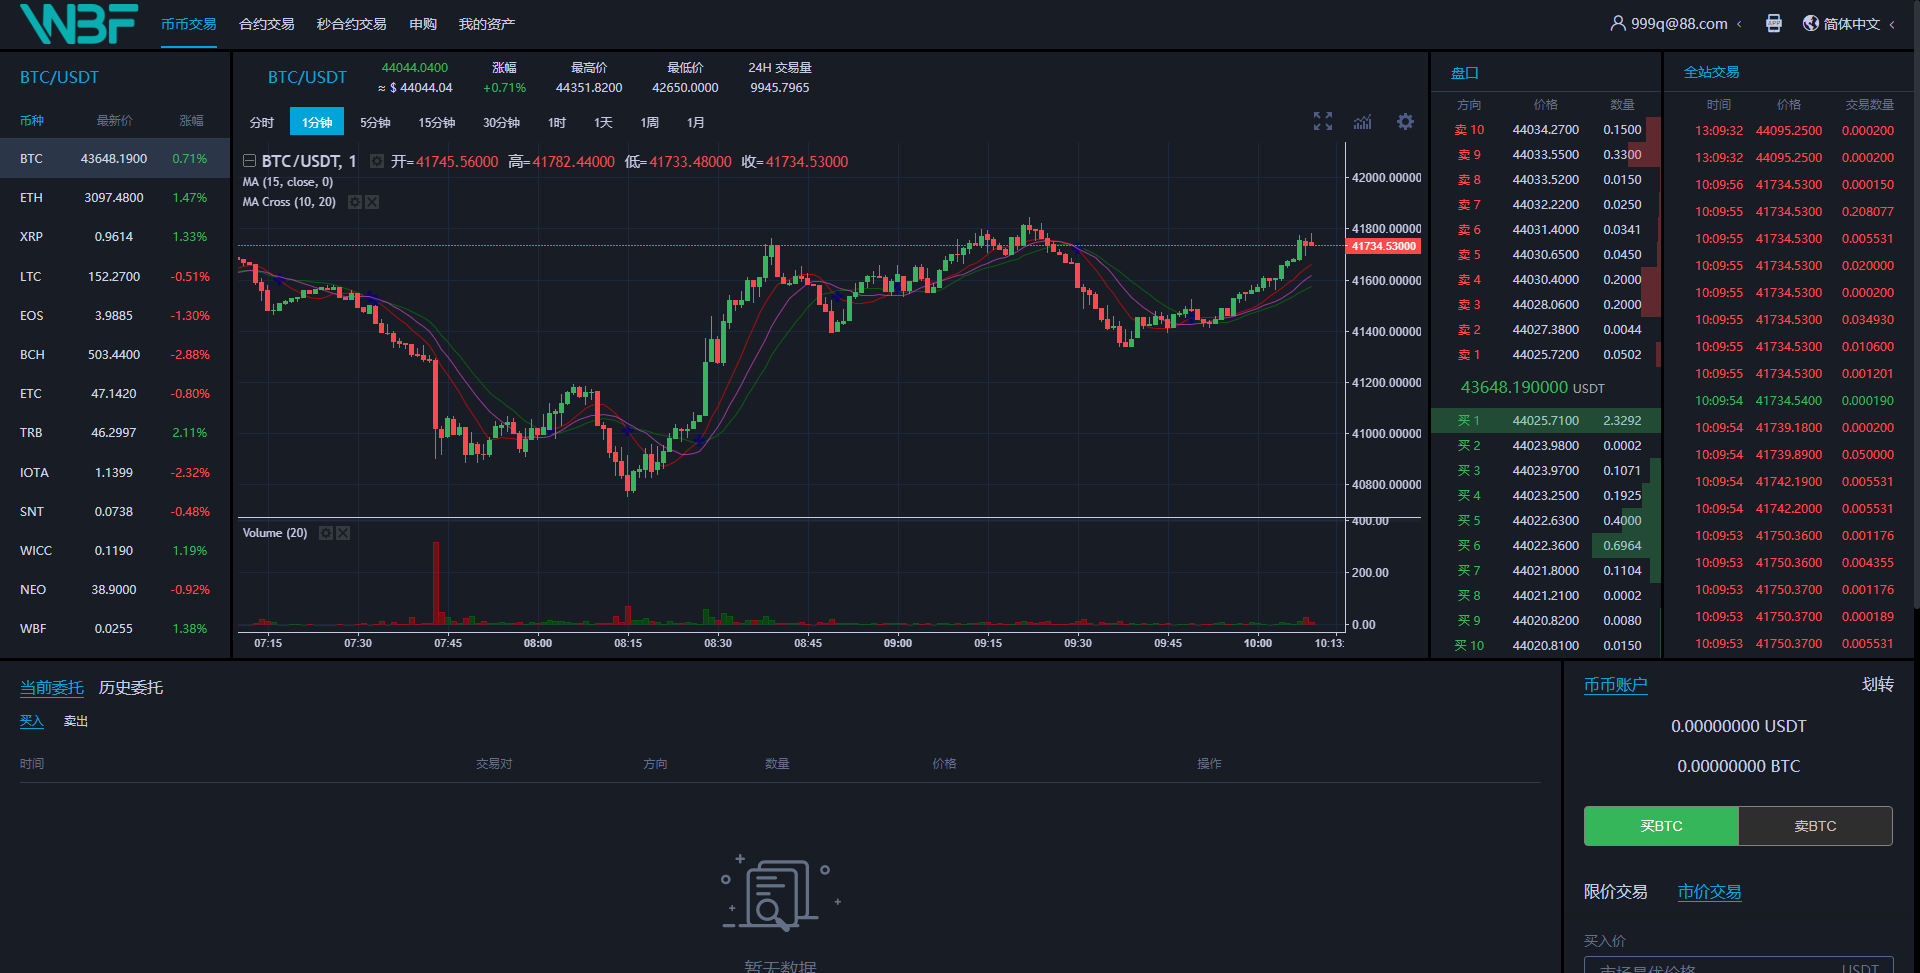
Task: Switch to the 卖BTC sell mode
Action: 1815,826
